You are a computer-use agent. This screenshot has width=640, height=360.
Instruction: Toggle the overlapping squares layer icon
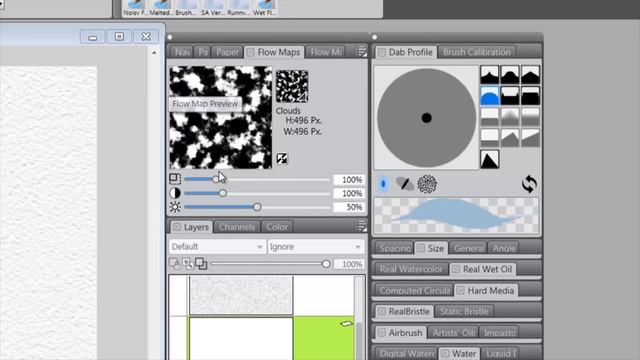(x=201, y=264)
